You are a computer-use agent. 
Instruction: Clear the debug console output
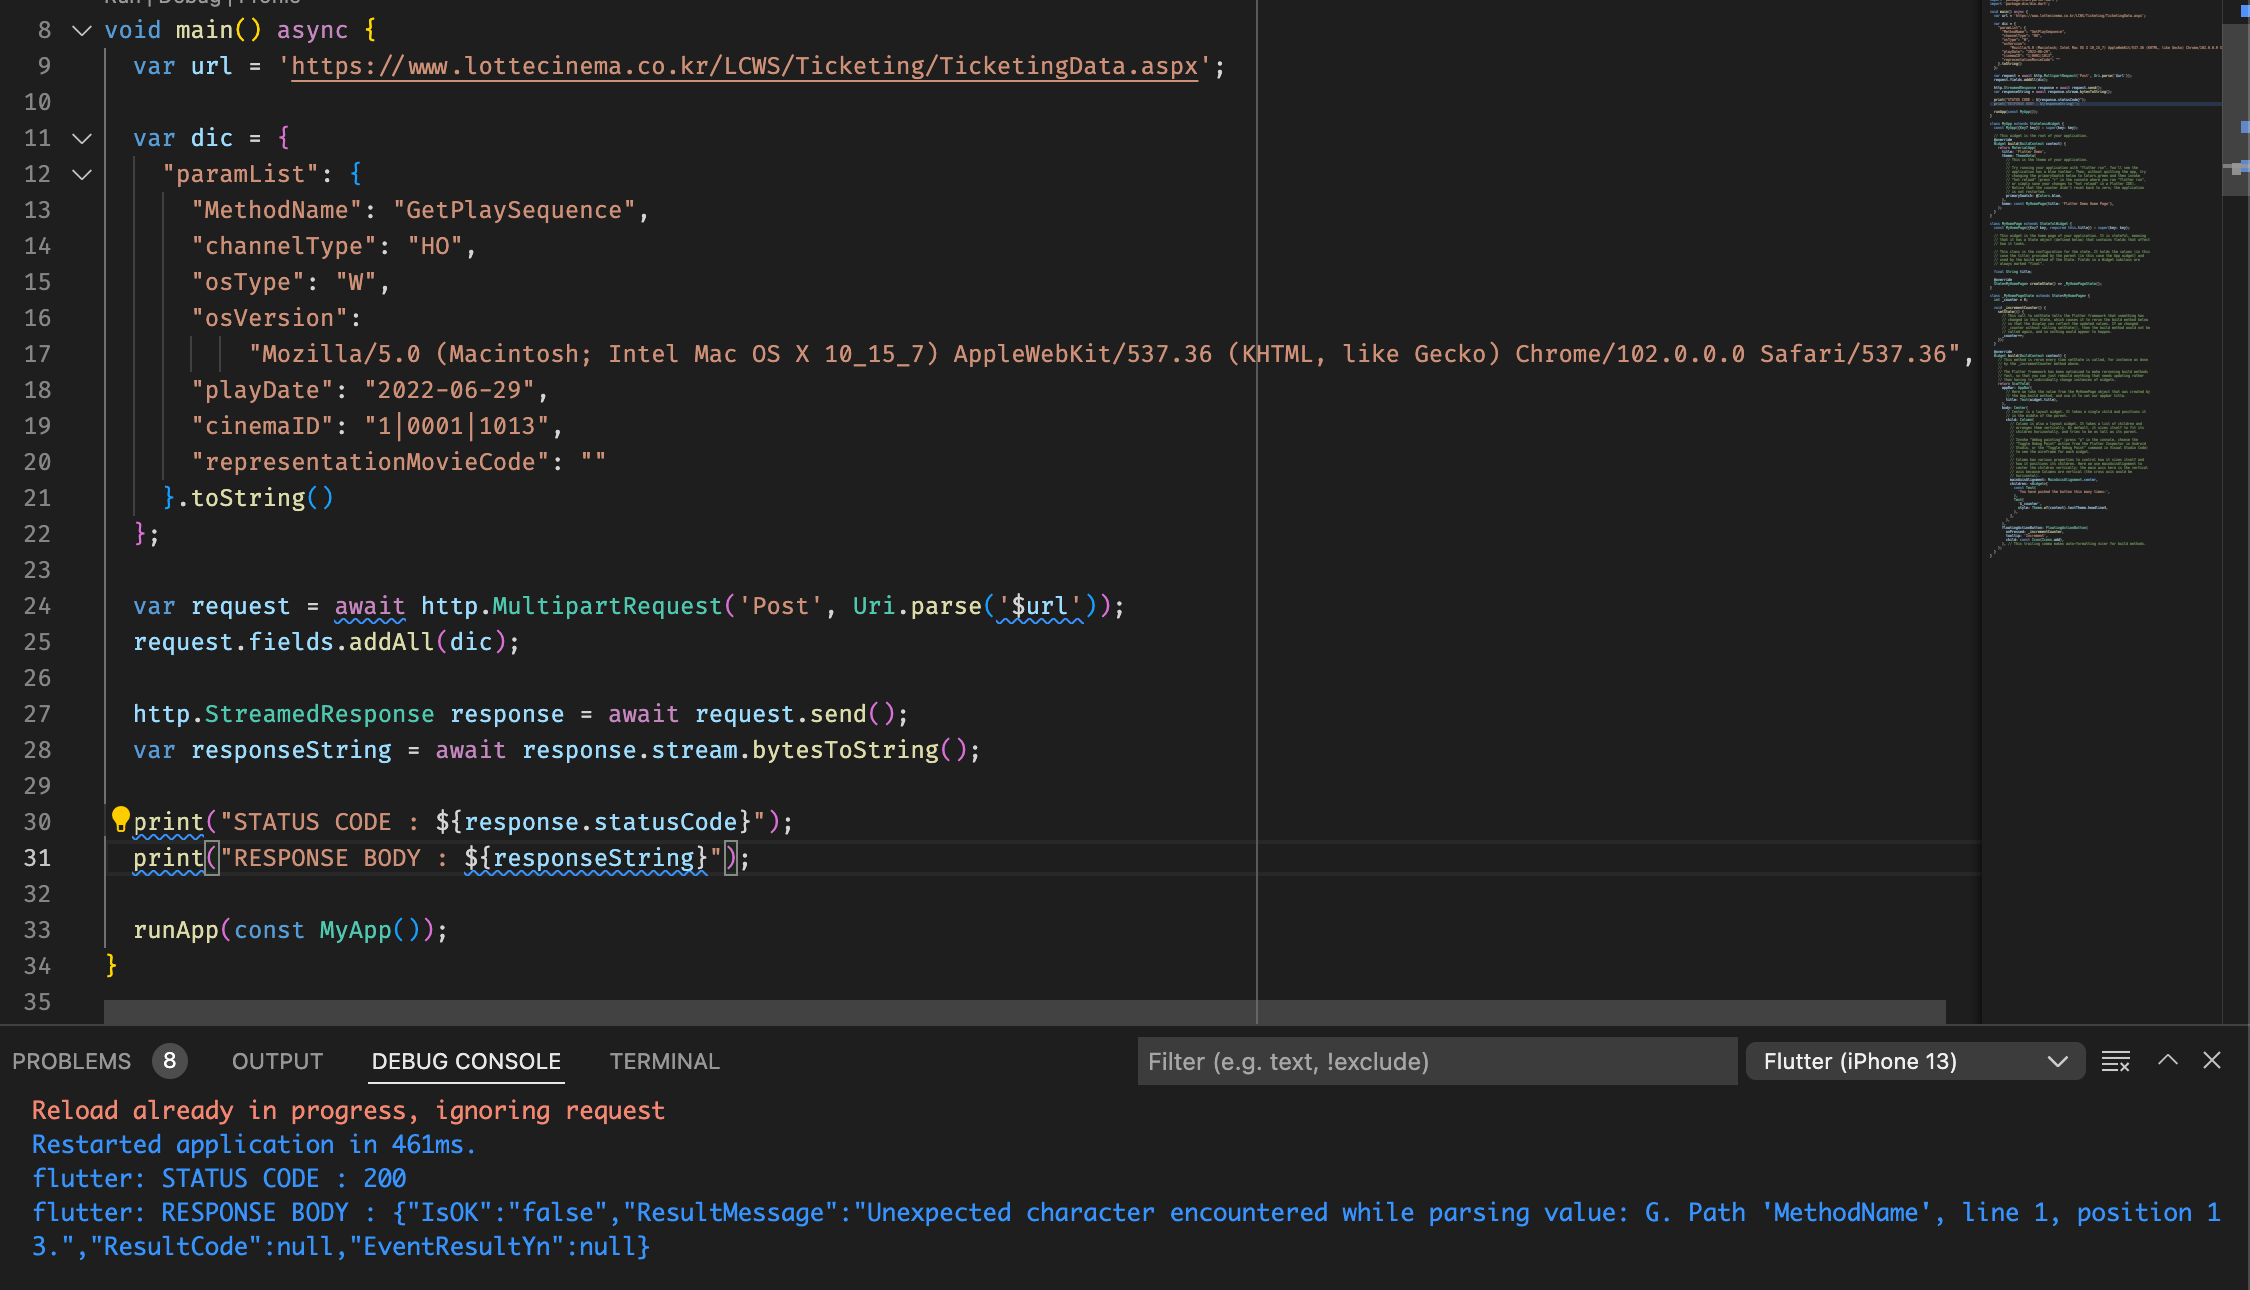pos(2115,1061)
